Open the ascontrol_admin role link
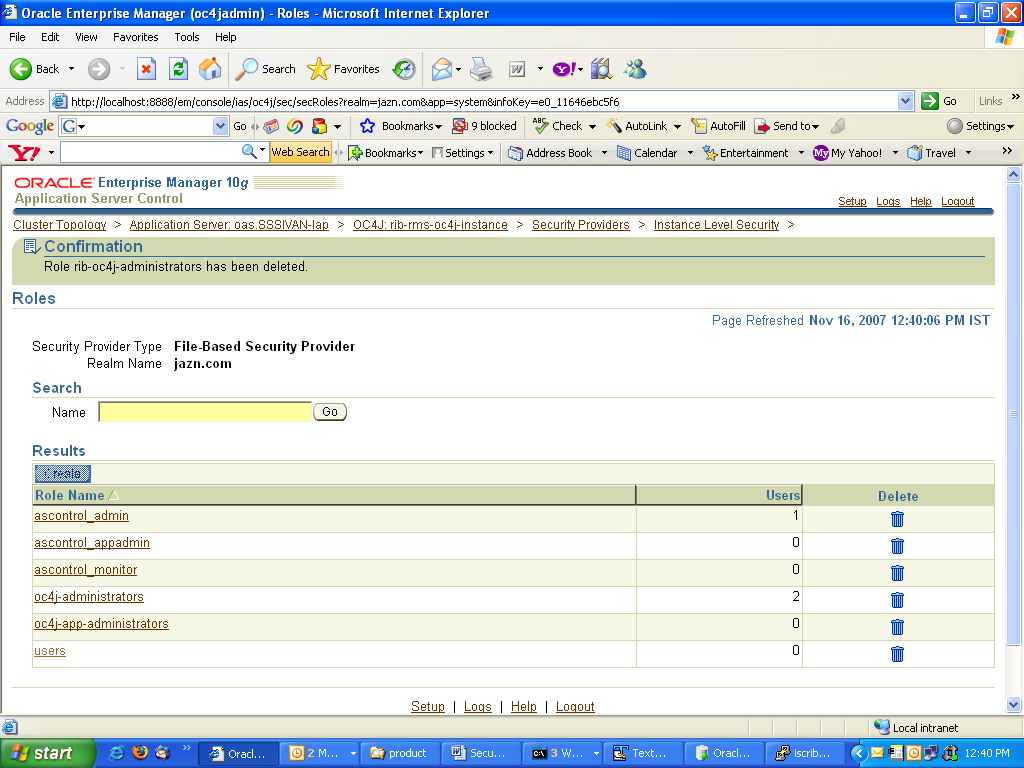1024x768 pixels. (x=81, y=516)
